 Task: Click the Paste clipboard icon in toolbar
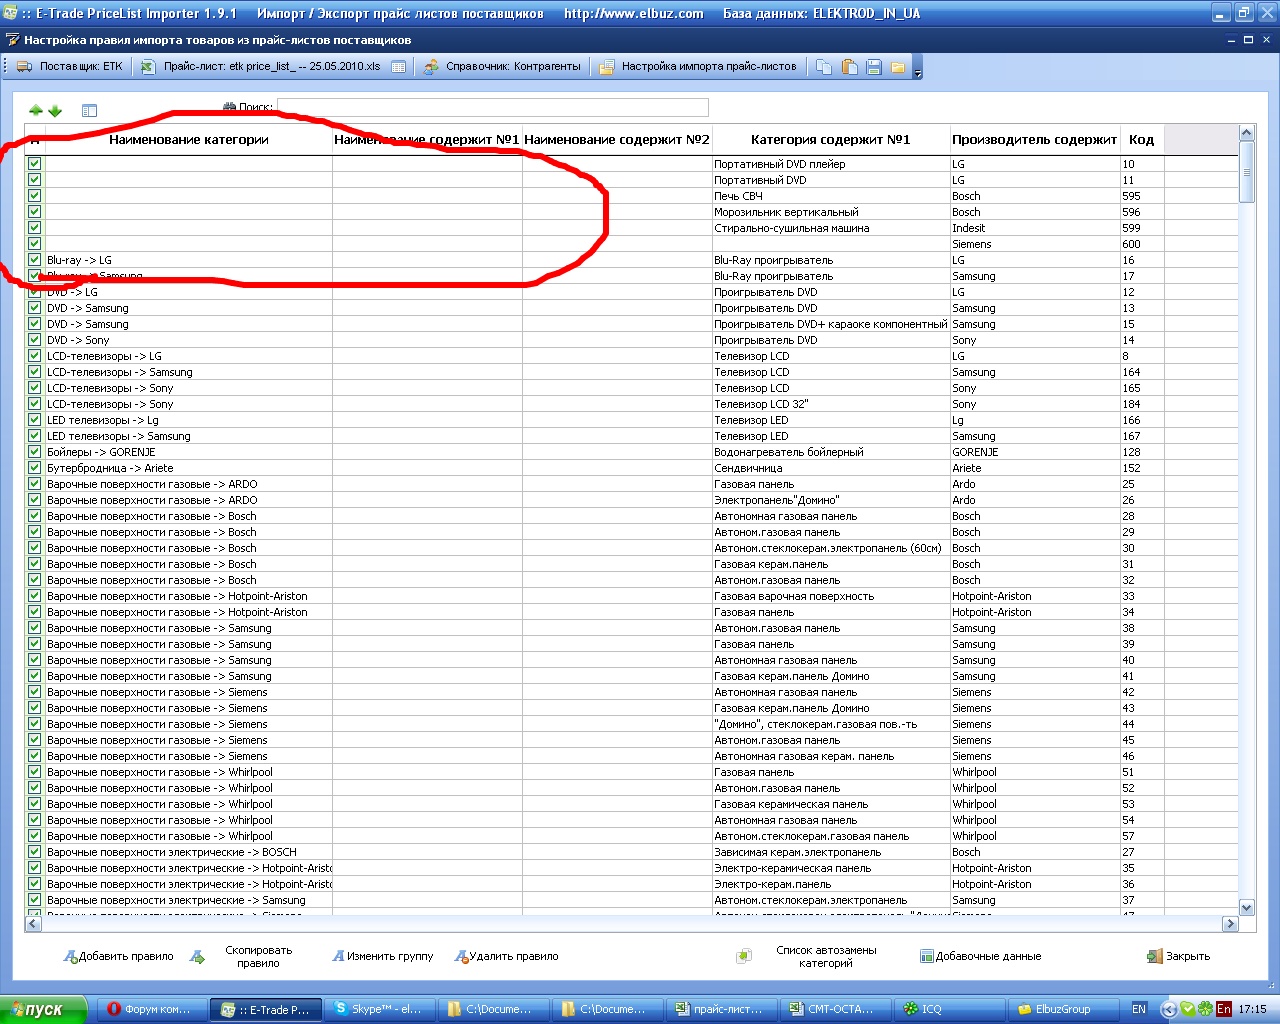pos(849,67)
